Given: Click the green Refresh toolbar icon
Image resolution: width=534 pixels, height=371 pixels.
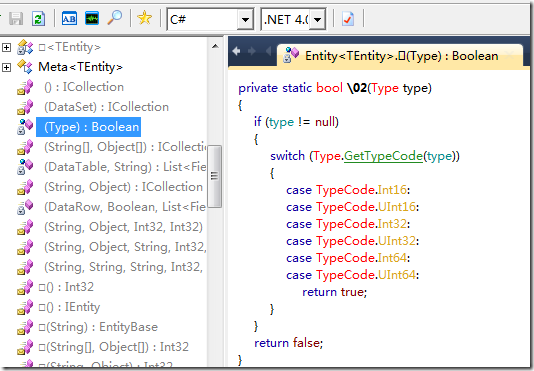Looking at the screenshot, I should click(38, 18).
